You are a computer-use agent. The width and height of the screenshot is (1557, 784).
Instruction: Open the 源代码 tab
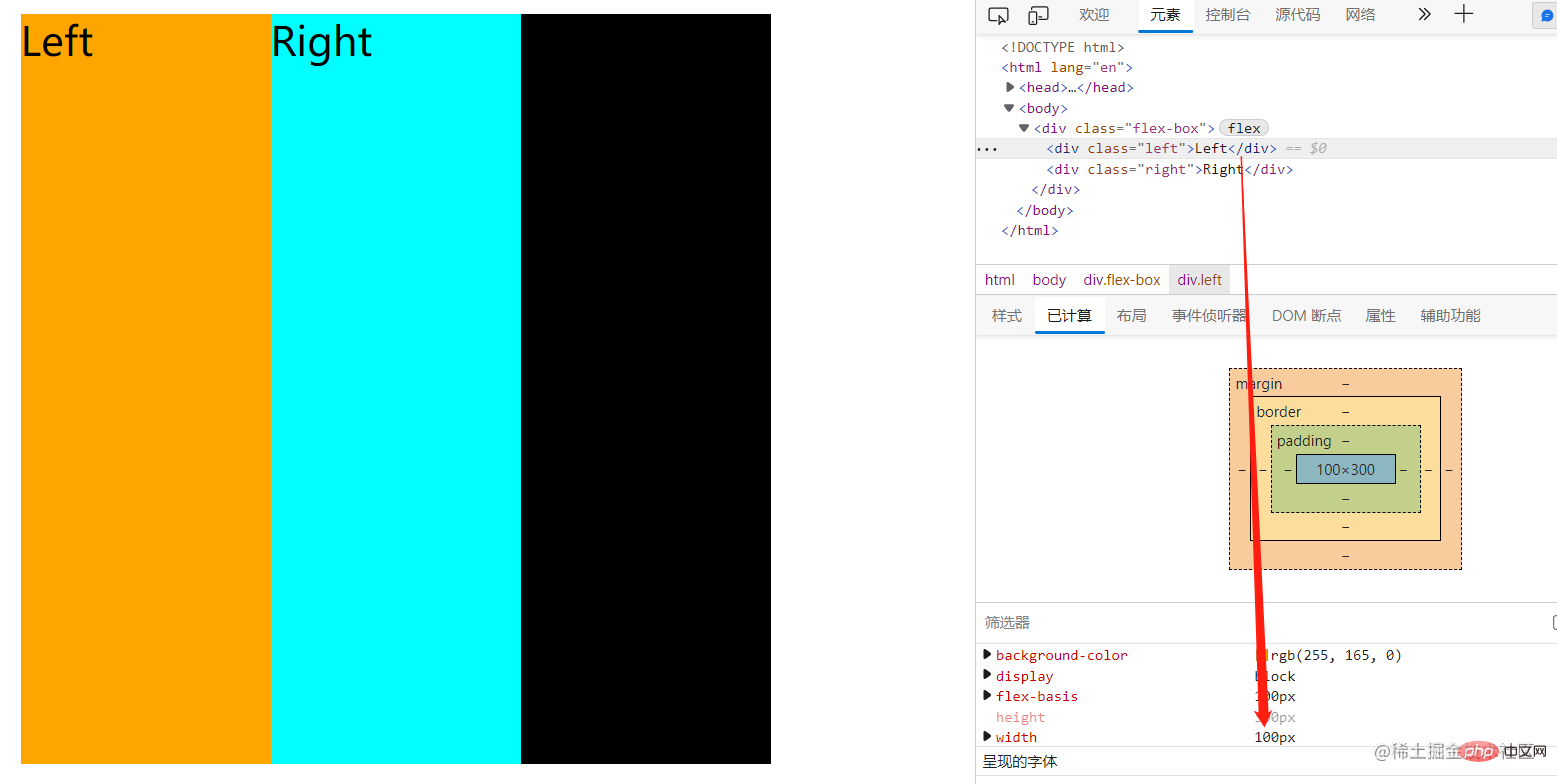[1297, 15]
